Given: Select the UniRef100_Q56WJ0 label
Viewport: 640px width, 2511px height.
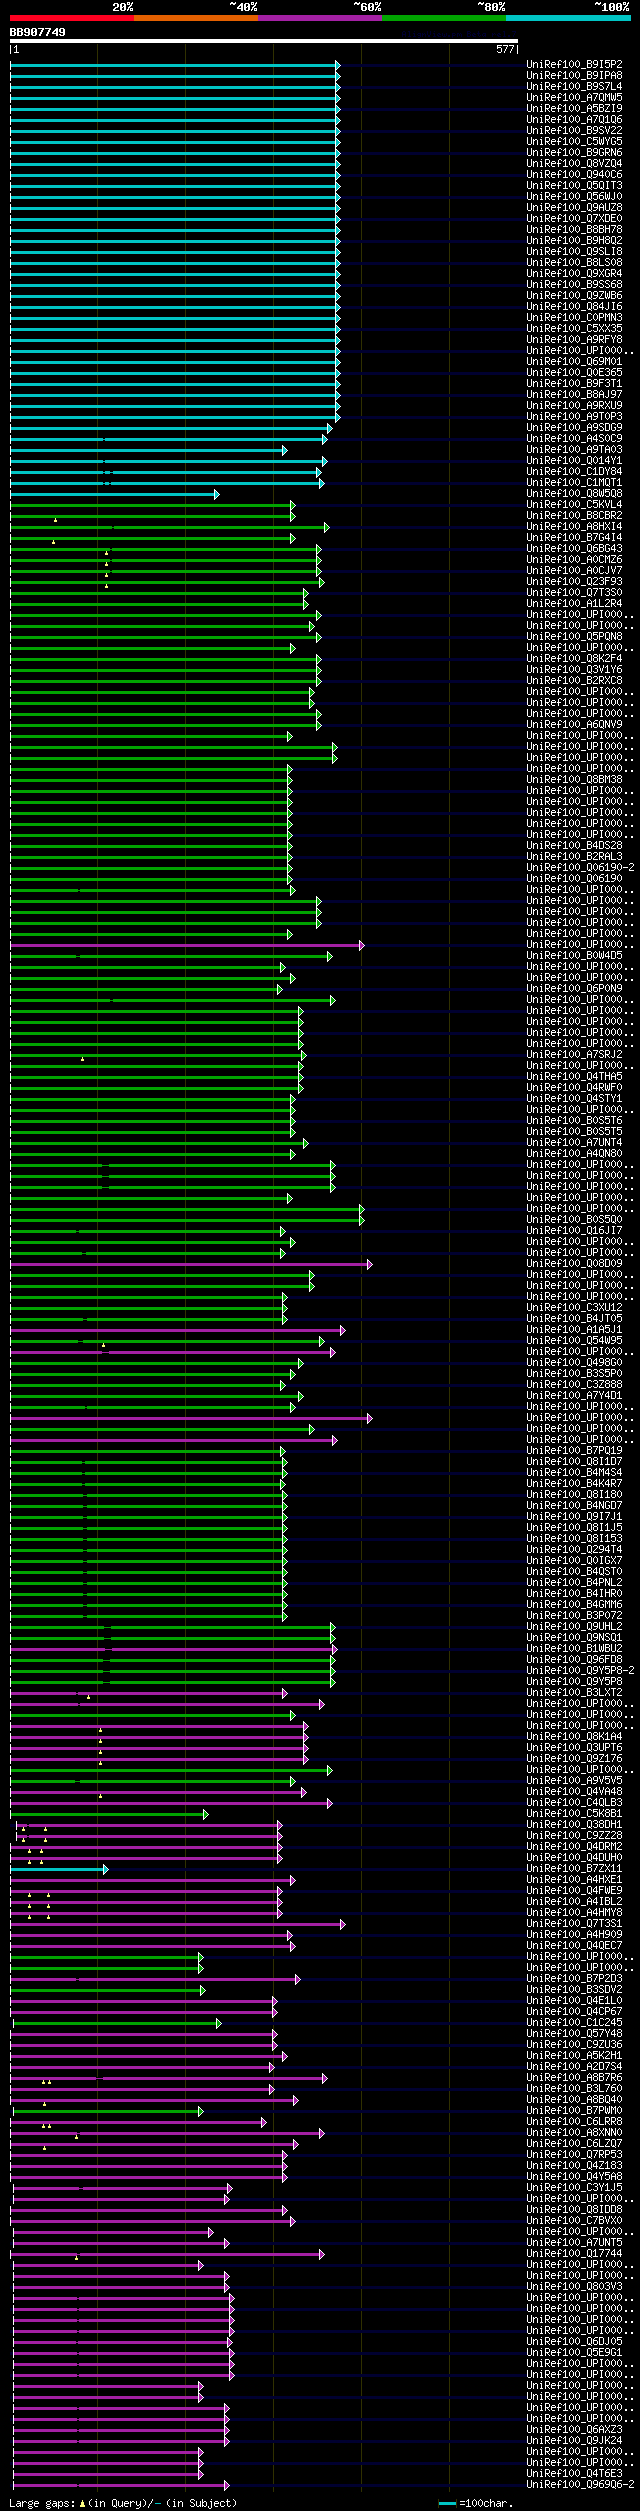Looking at the screenshot, I should coord(574,196).
